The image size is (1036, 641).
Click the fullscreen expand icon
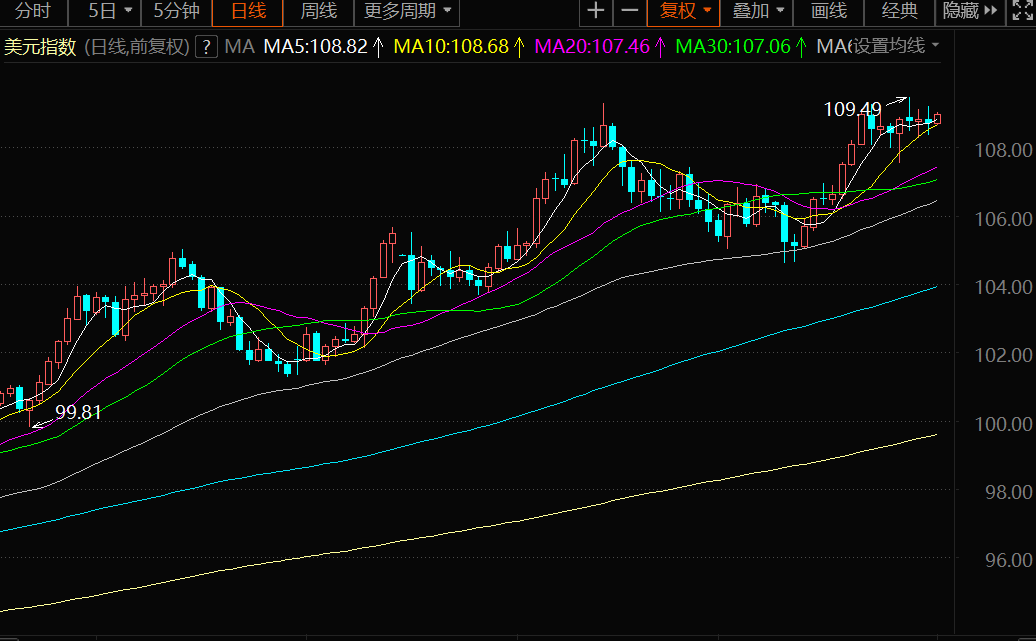tap(1021, 12)
